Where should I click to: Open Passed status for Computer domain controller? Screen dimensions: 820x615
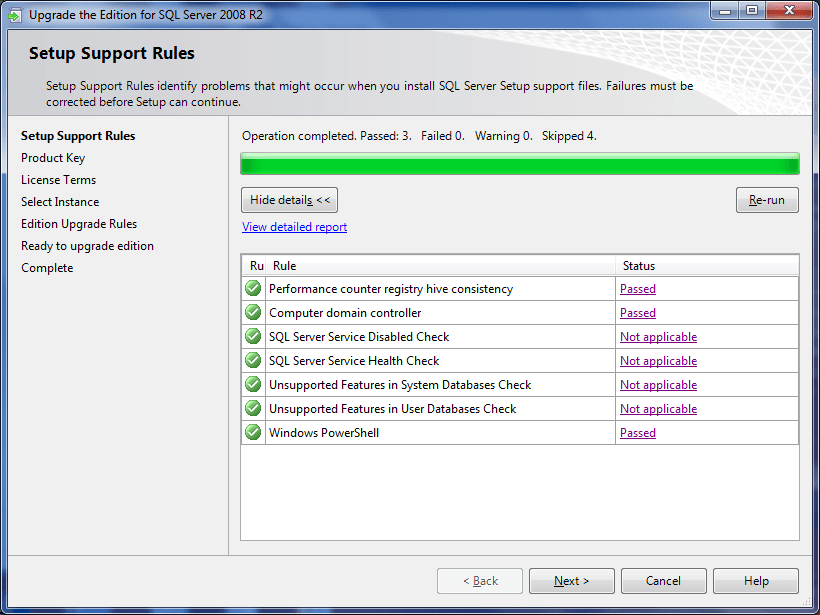637,313
